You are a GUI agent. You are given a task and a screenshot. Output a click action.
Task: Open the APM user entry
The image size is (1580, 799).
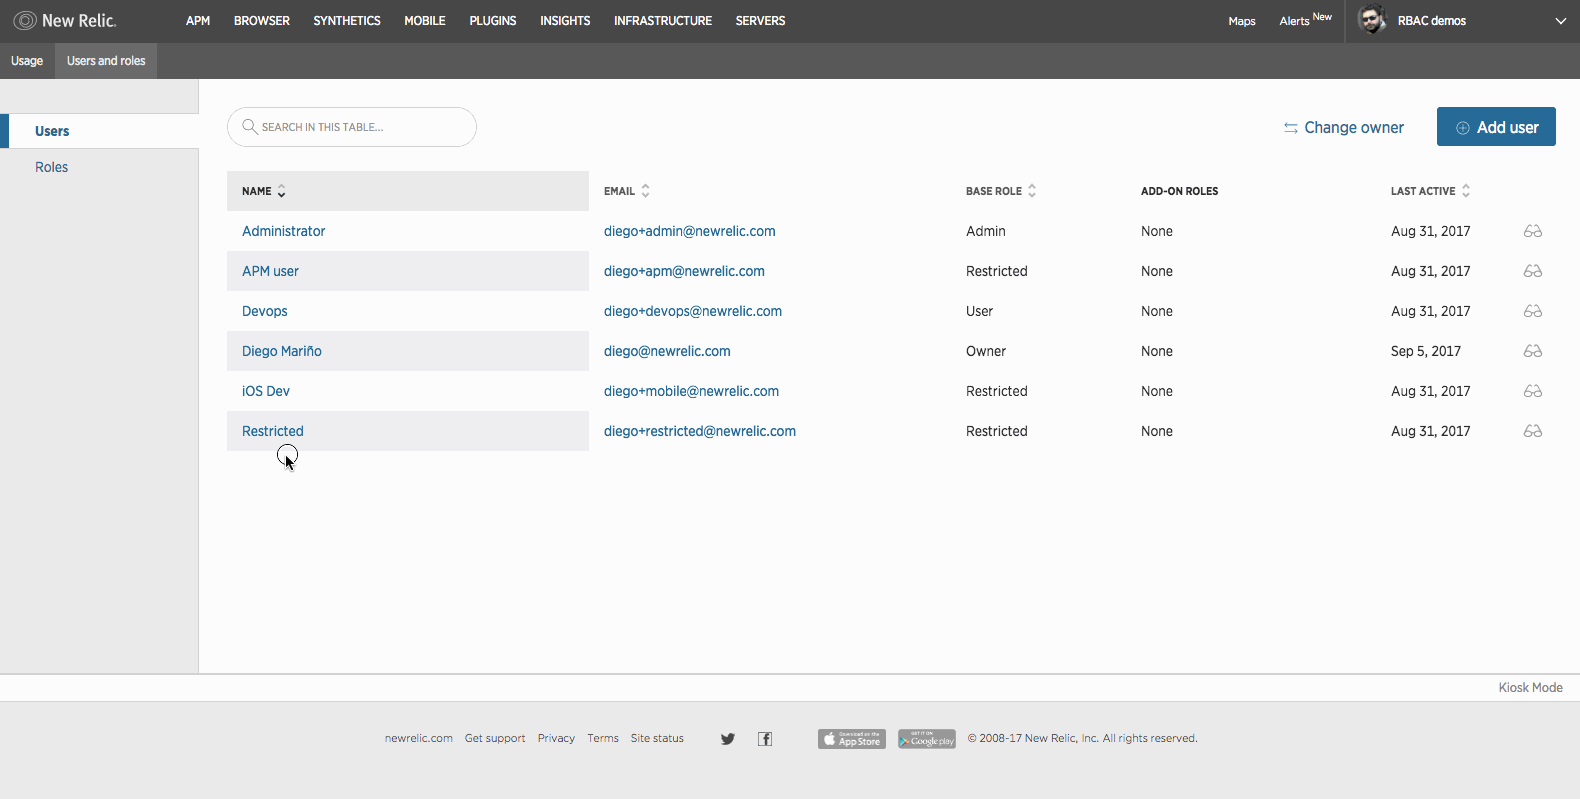tap(270, 271)
